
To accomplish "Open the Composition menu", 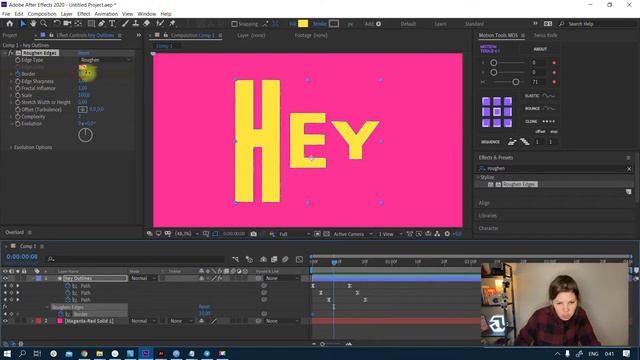I will [42, 14].
